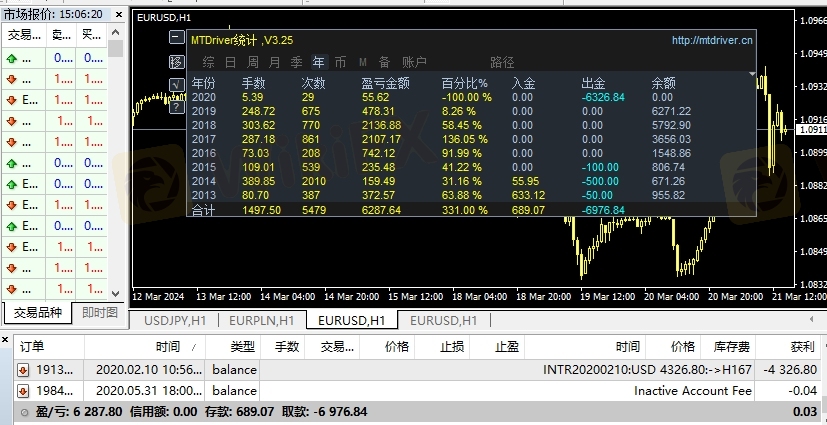Click the 2013 deposit value 633.12

pos(526,195)
